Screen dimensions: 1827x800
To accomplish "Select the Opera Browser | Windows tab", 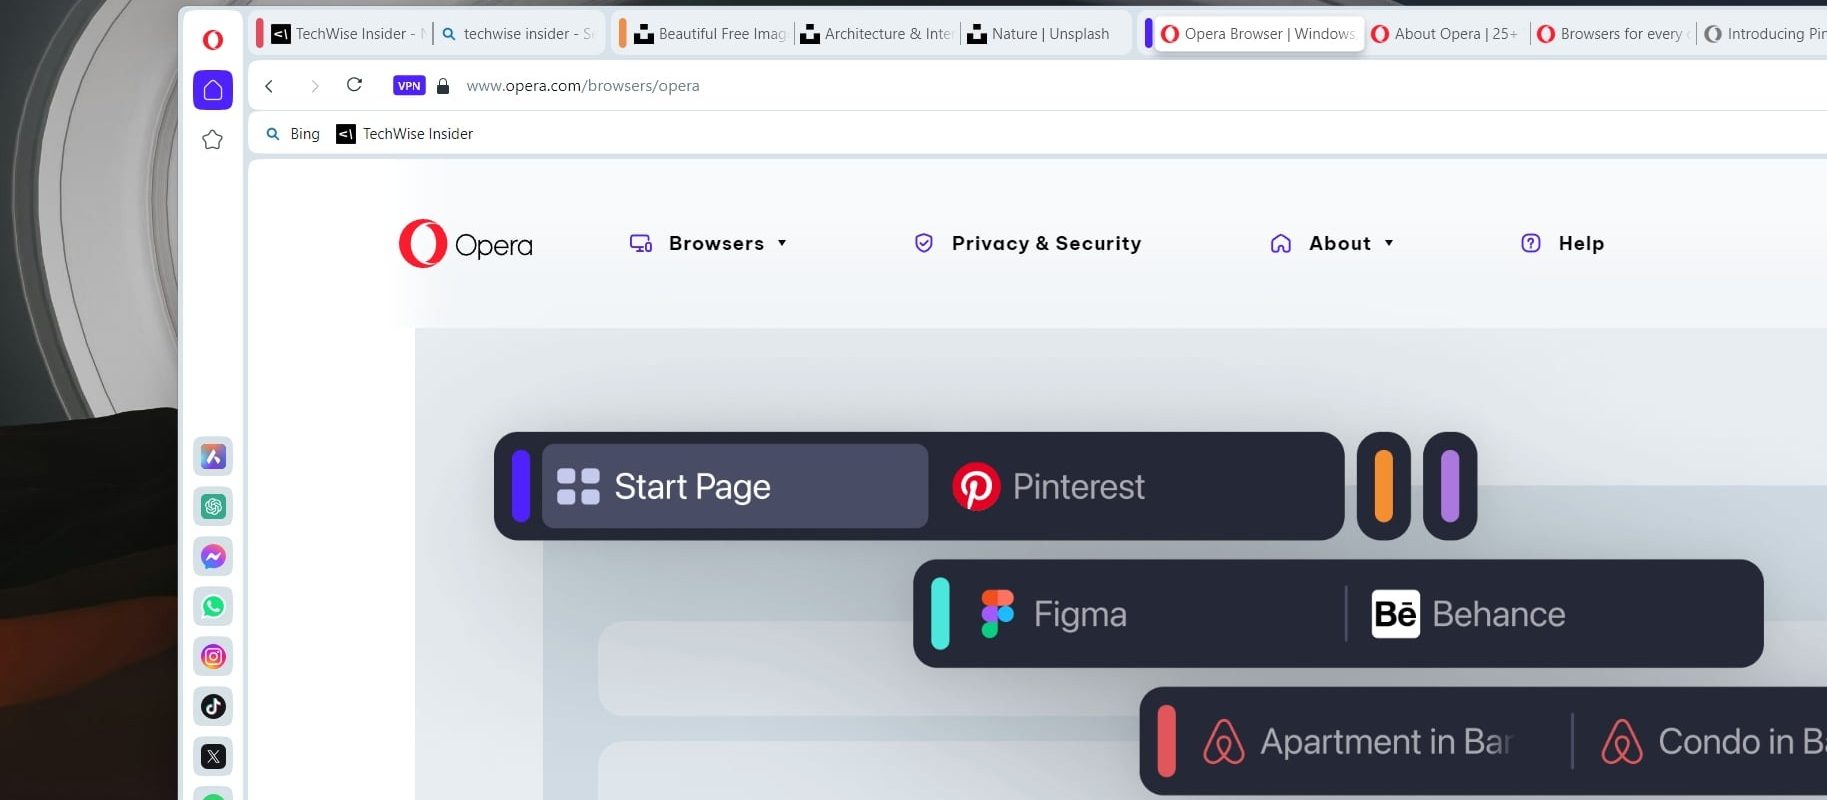I will click(x=1260, y=34).
